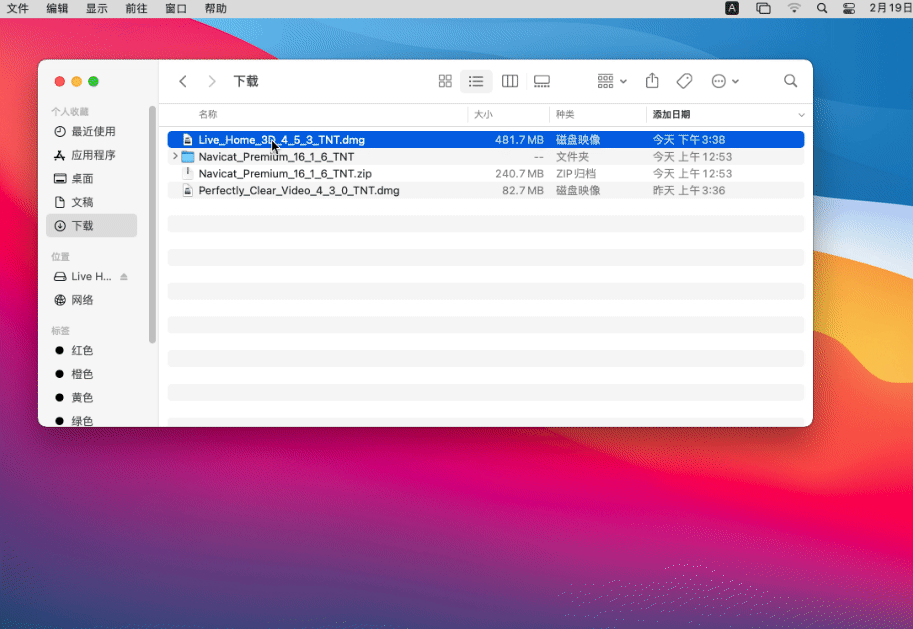Click the Finder search magnifier icon
The width and height of the screenshot is (913, 629).
(790, 81)
